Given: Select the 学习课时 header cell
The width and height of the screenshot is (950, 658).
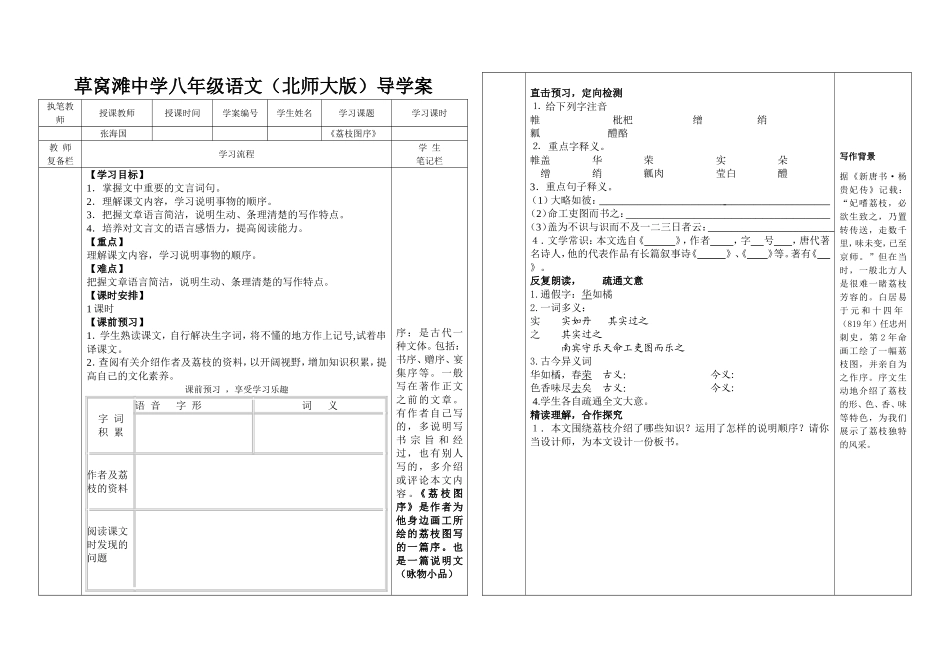Looking at the screenshot, I should point(430,113).
